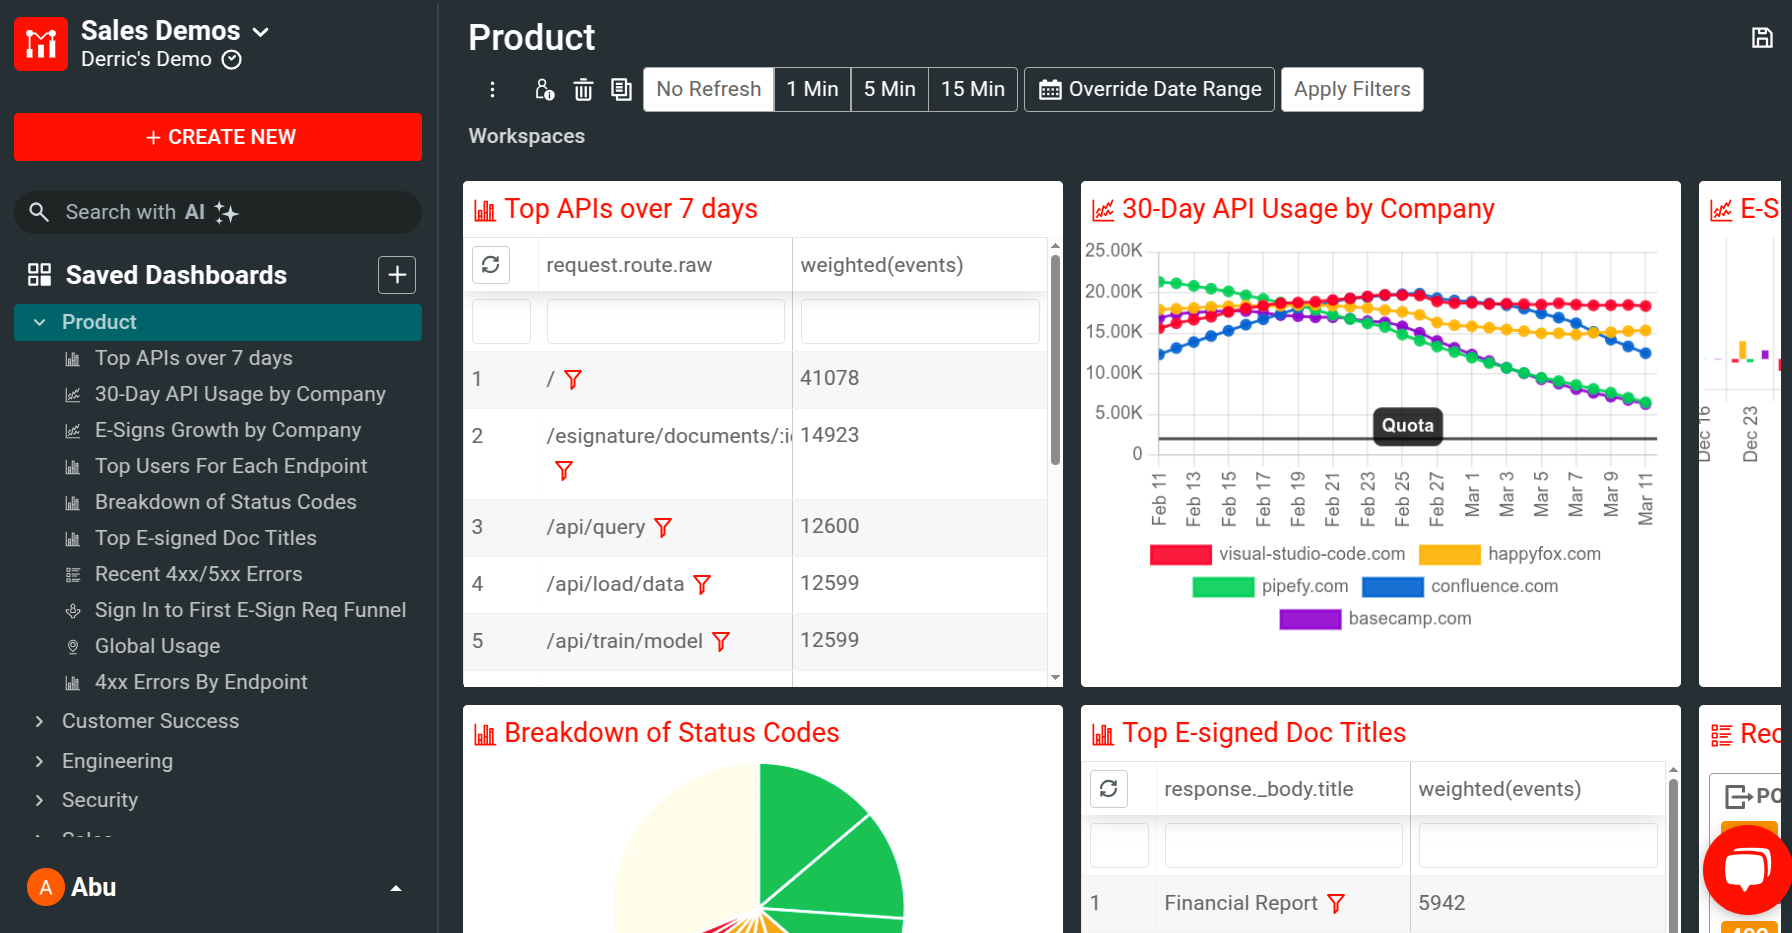Click the Financial Report filter icon
Image resolution: width=1792 pixels, height=933 pixels.
point(1337,903)
